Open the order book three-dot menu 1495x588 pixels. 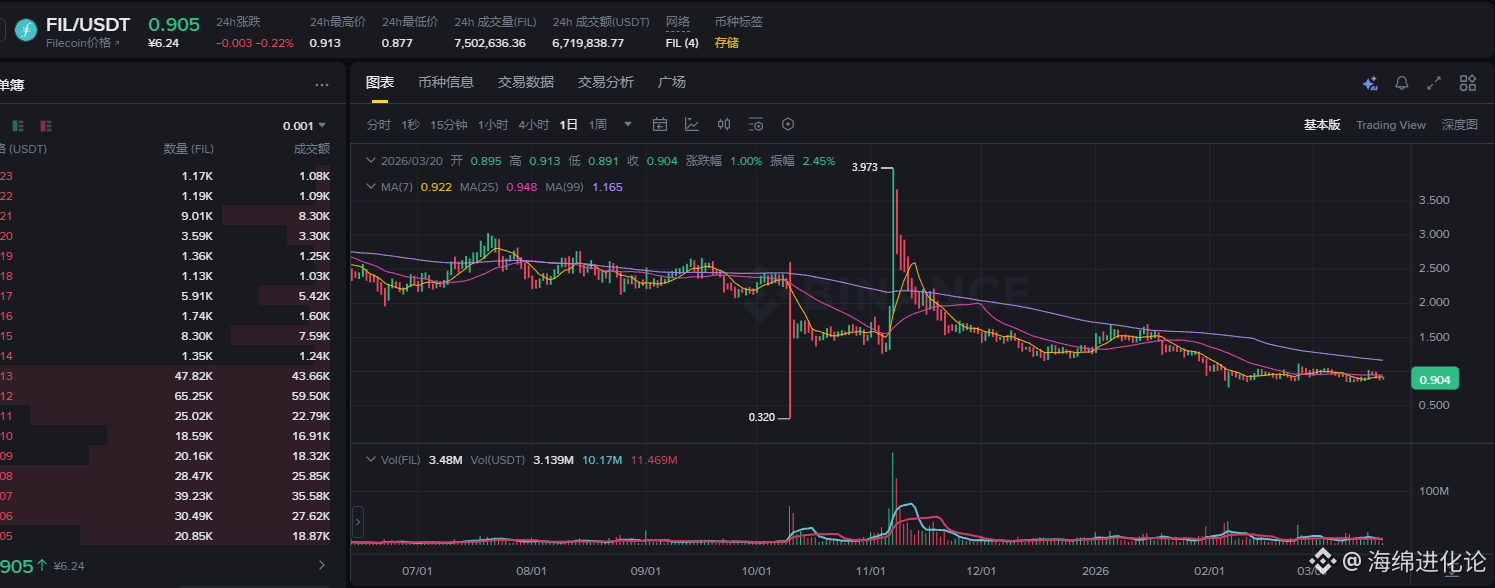(x=322, y=86)
